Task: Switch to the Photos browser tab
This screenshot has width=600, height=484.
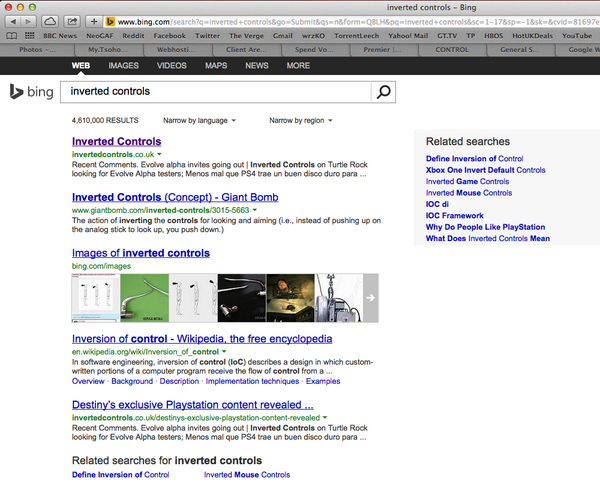Action: (x=37, y=50)
